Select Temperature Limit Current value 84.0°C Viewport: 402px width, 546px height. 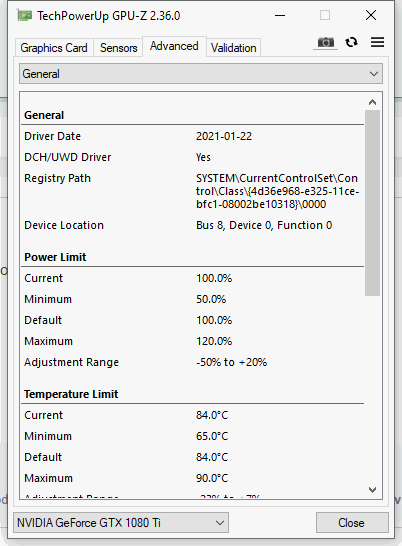point(212,415)
